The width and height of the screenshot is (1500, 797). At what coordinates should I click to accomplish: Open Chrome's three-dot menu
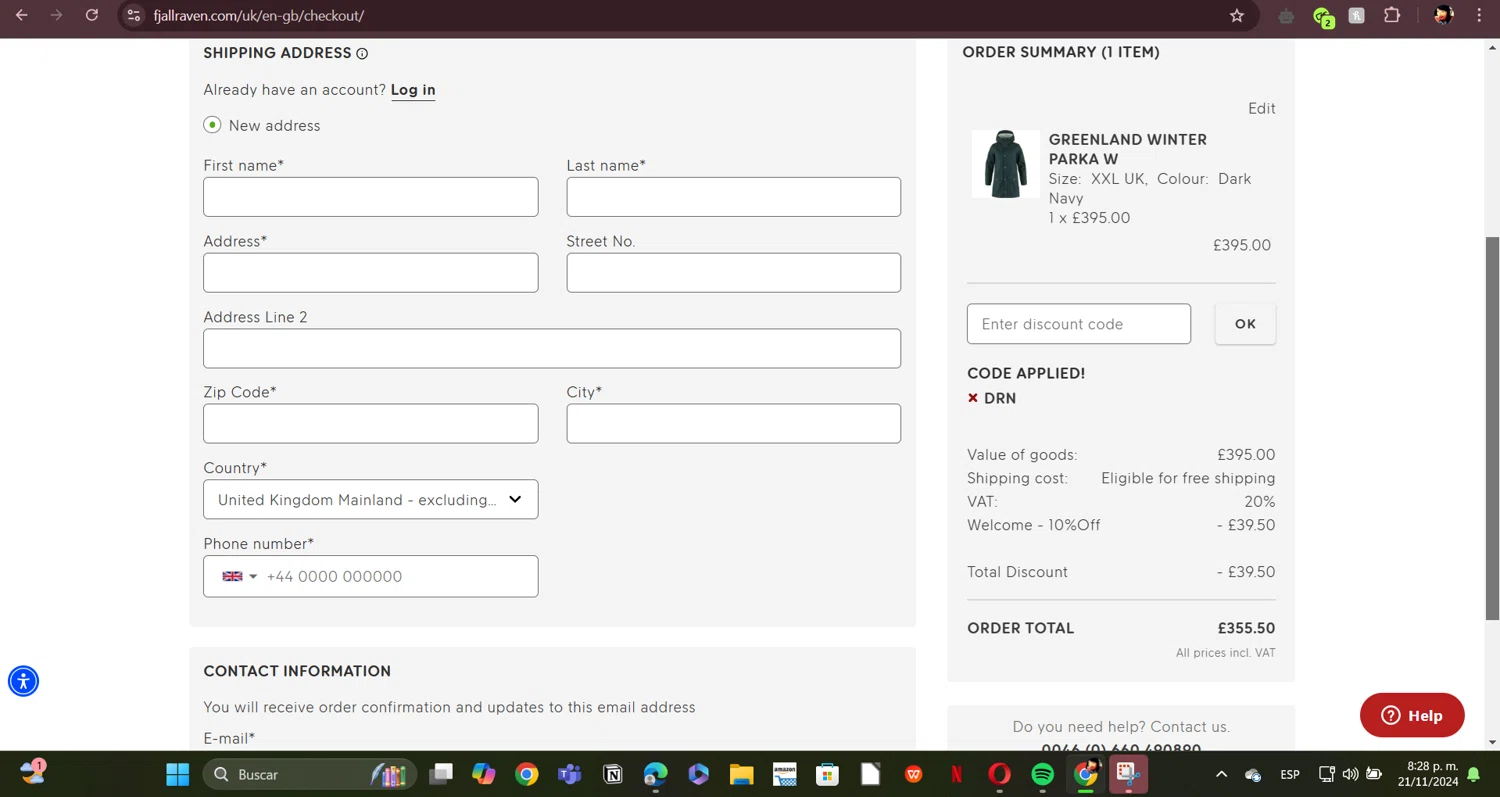tap(1479, 16)
